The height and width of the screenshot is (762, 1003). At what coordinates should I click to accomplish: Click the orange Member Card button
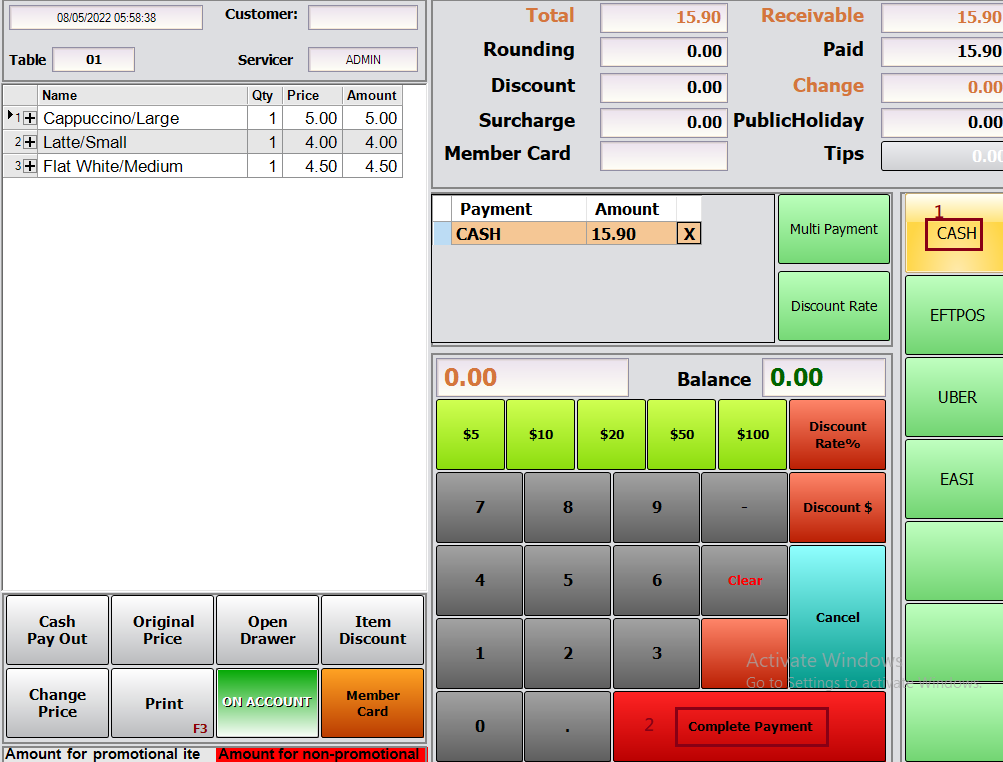pos(372,703)
